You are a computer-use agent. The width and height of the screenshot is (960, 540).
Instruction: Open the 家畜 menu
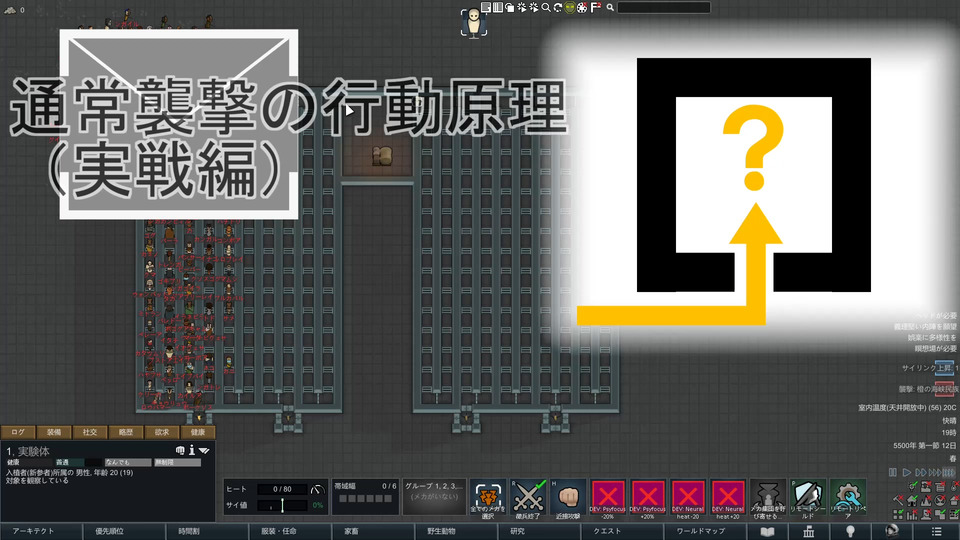pos(374,531)
